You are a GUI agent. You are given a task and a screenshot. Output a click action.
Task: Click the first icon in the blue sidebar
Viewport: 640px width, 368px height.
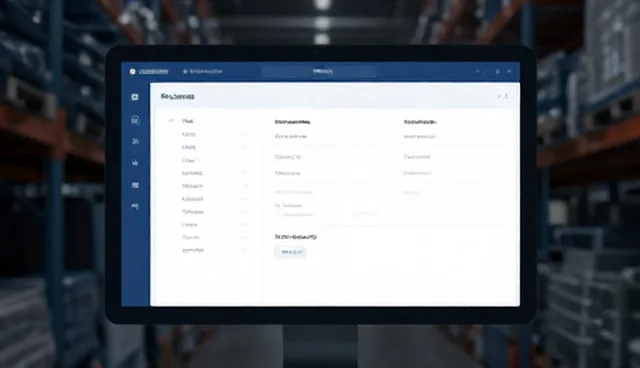click(135, 97)
